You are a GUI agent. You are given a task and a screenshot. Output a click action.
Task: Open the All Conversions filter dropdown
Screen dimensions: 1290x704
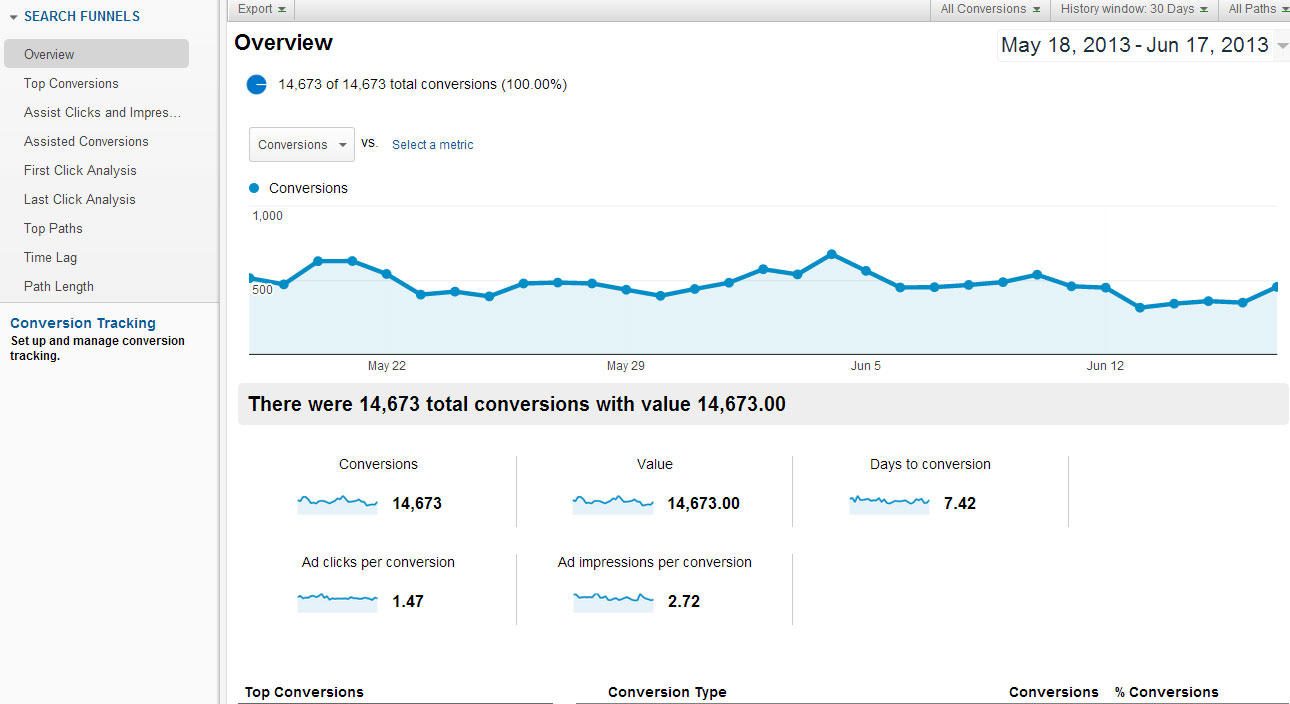(990, 9)
